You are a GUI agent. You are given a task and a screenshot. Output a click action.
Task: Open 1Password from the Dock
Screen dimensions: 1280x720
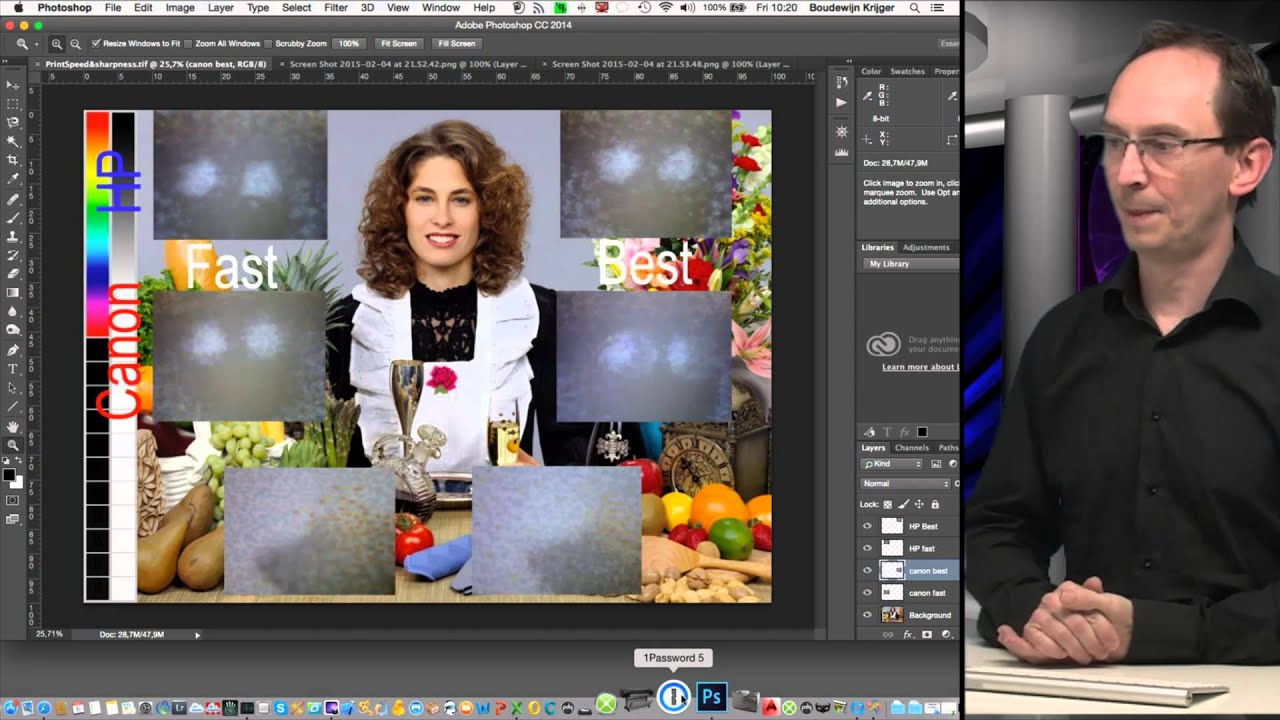[674, 696]
